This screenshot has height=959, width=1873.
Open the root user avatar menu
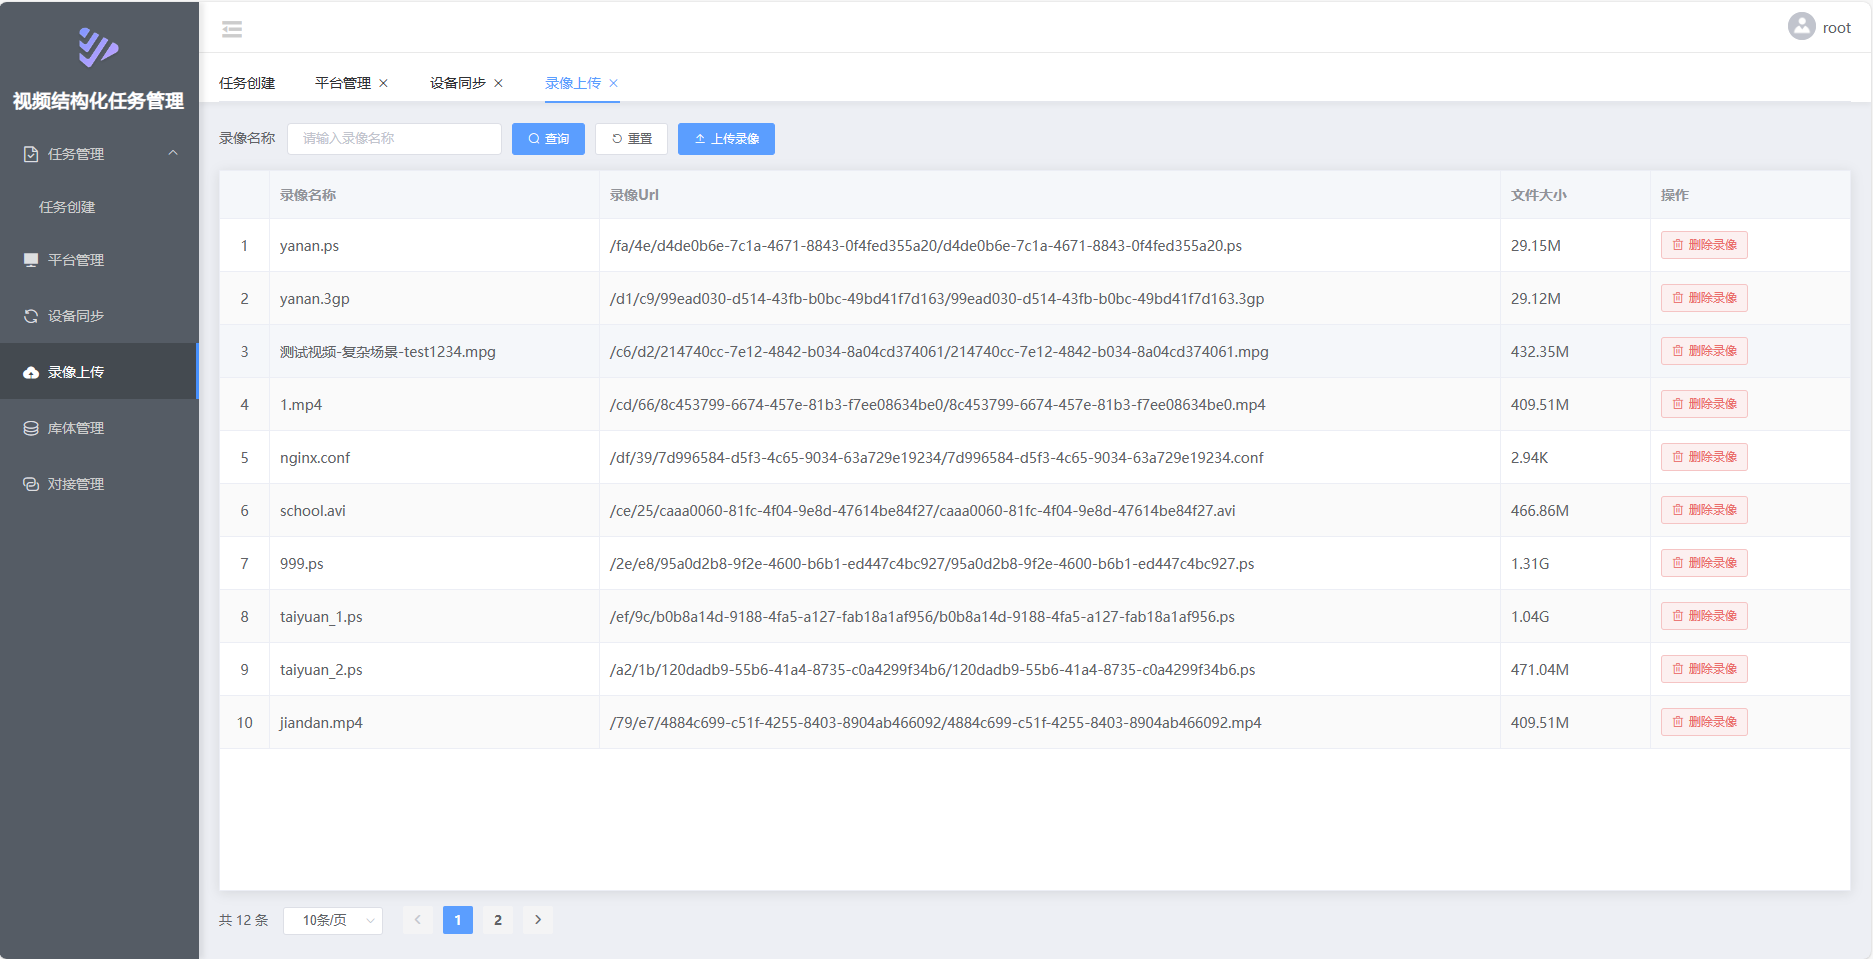1801,27
